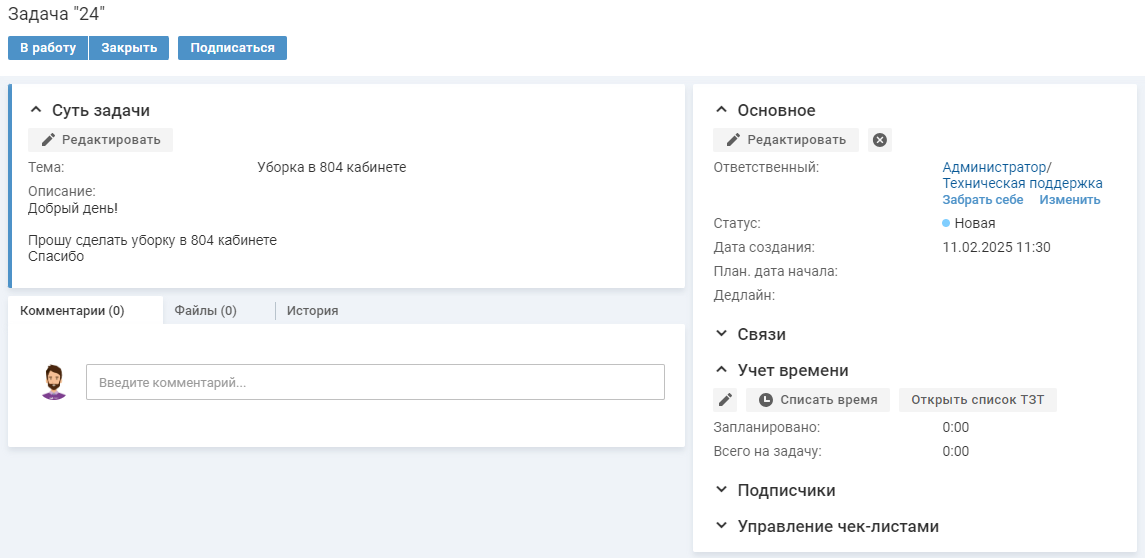Viewport: 1145px width, 558px height.
Task: Click the pencil icon in Суть задачи section
Action: [x=48, y=140]
